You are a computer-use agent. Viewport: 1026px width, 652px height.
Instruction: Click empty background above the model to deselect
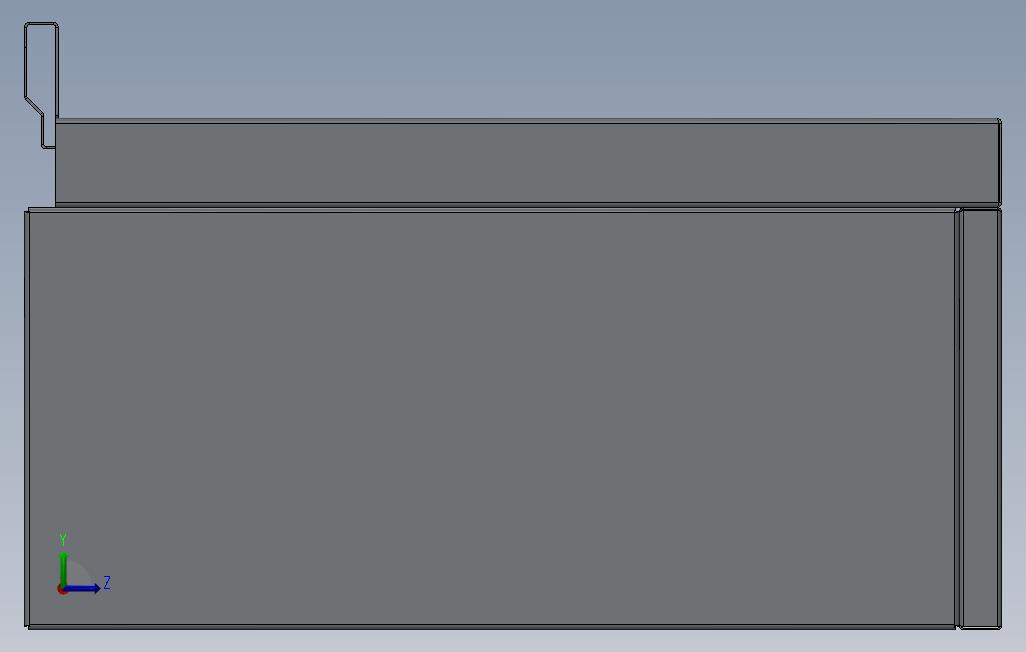click(523, 59)
